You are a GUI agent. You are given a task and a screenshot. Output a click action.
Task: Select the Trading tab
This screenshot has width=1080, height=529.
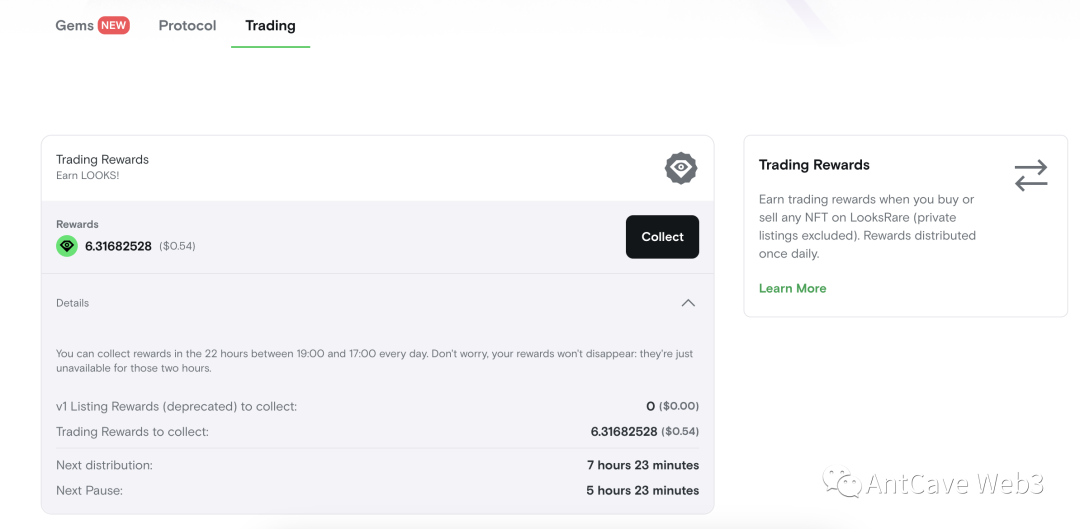270,25
